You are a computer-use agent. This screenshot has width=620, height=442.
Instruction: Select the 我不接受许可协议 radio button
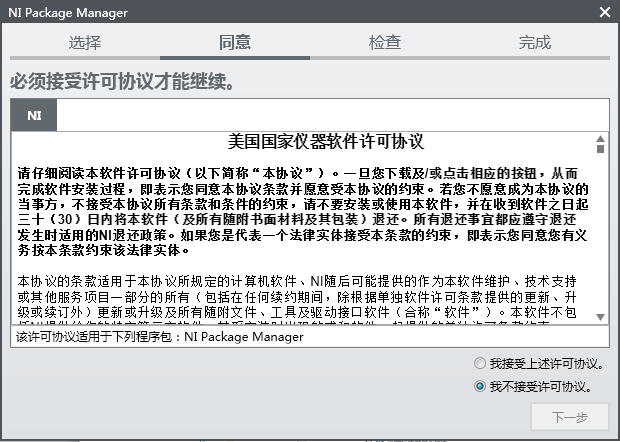[x=480, y=386]
